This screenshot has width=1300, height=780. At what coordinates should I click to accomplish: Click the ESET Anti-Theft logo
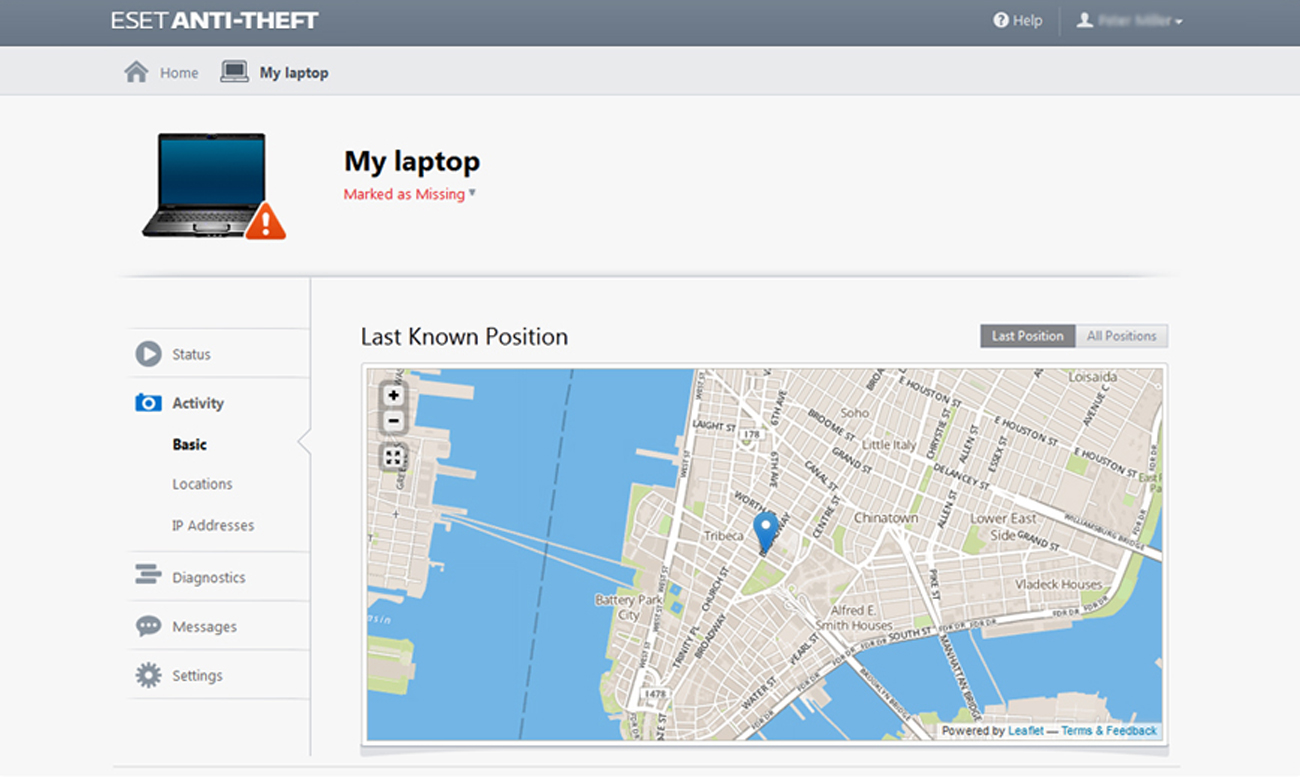(x=215, y=21)
